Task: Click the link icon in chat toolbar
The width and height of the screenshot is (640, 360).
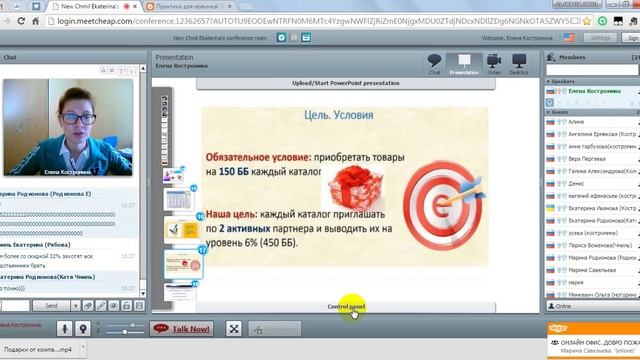Action: [x=101, y=305]
